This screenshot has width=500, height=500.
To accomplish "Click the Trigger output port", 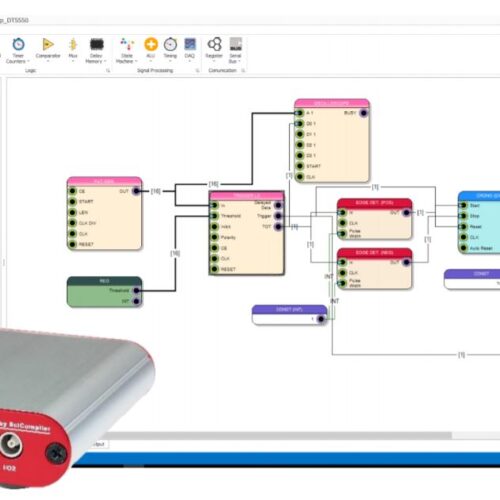I will (278, 216).
